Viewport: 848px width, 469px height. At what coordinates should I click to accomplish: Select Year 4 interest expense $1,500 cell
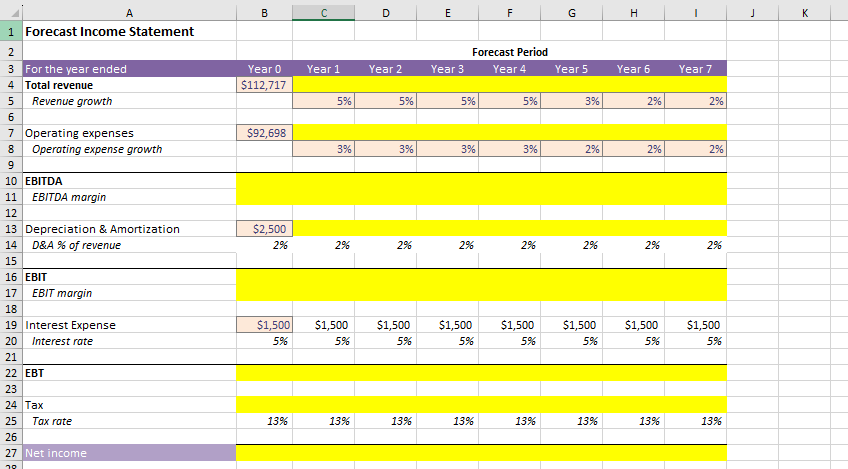(x=509, y=325)
